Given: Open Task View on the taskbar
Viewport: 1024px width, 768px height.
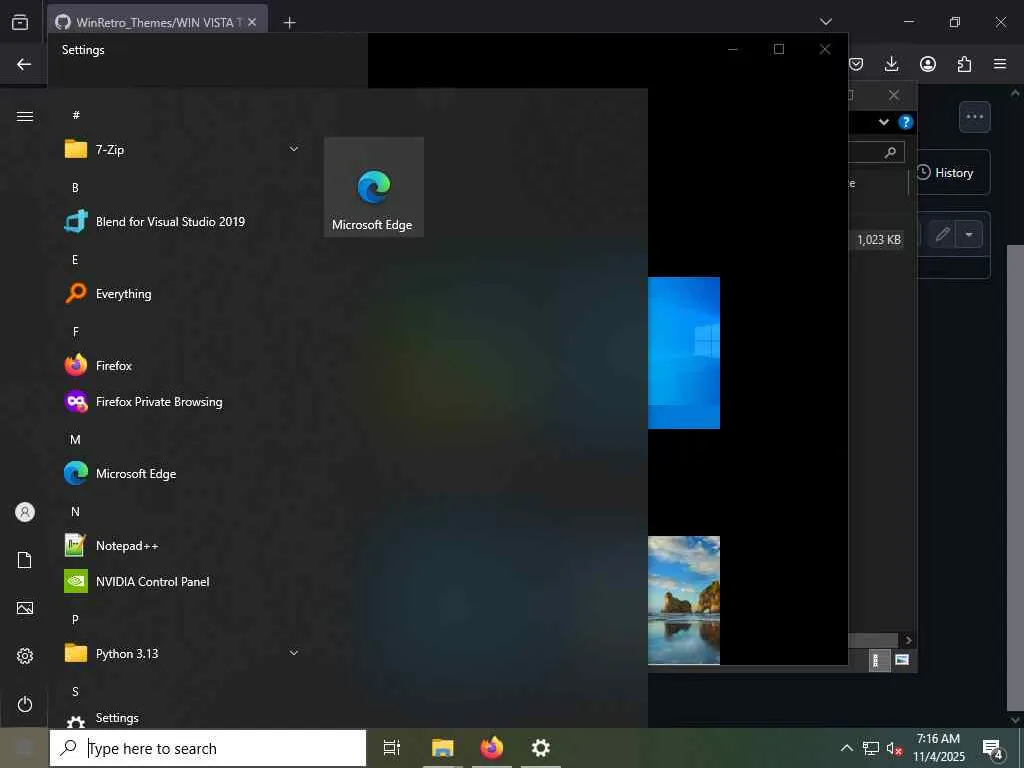Looking at the screenshot, I should coord(392,748).
